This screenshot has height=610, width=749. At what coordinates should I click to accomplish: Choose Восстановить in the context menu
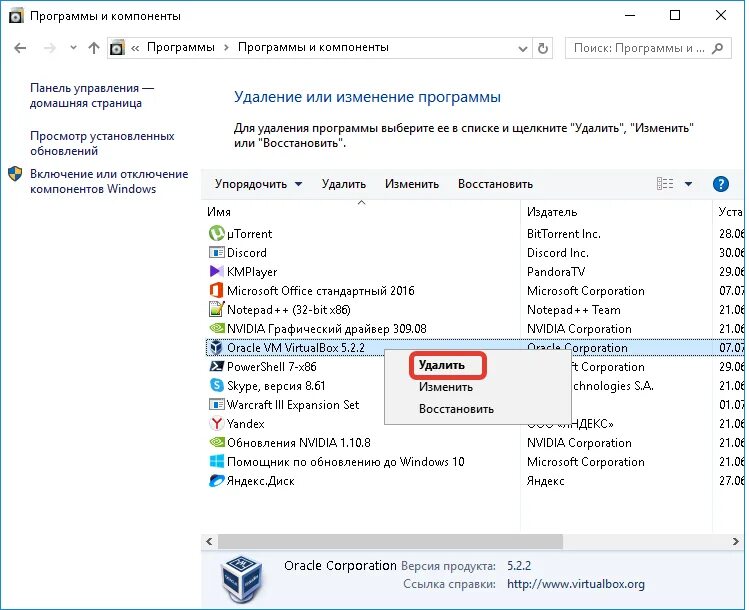pos(456,409)
